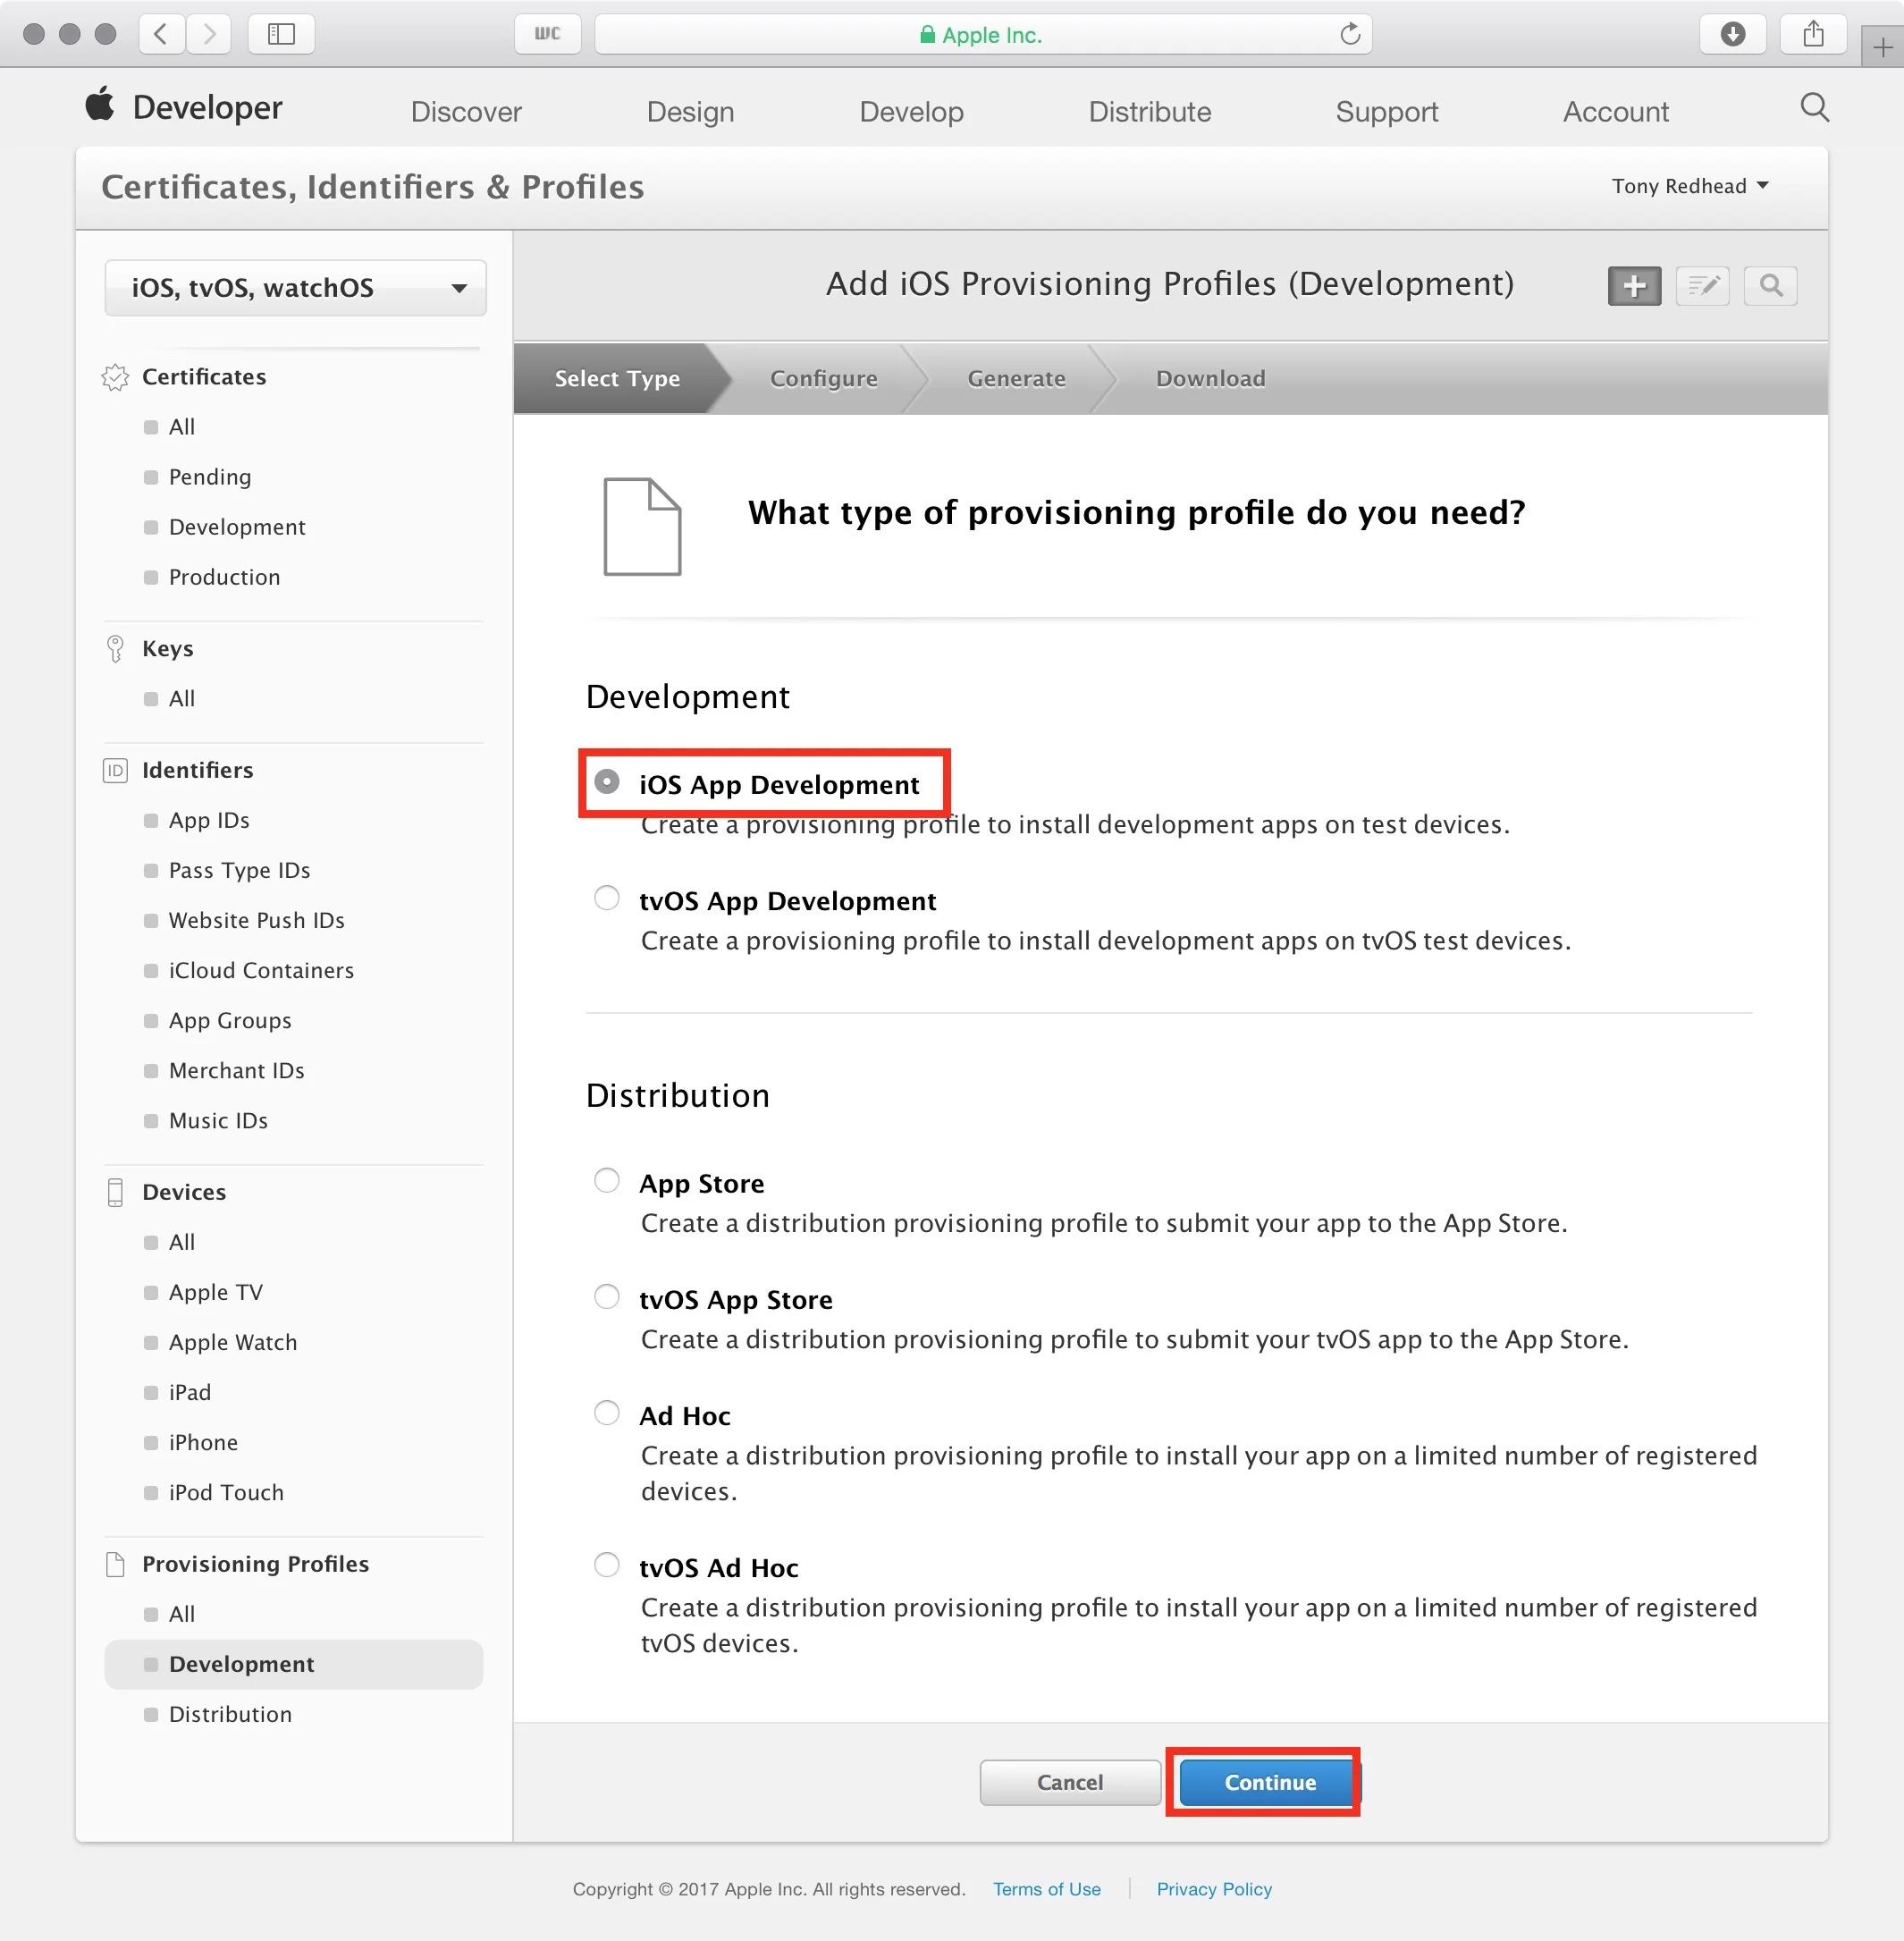1904x1941 pixels.
Task: Select the Ad Hoc radio button
Action: pyautogui.click(x=607, y=1412)
